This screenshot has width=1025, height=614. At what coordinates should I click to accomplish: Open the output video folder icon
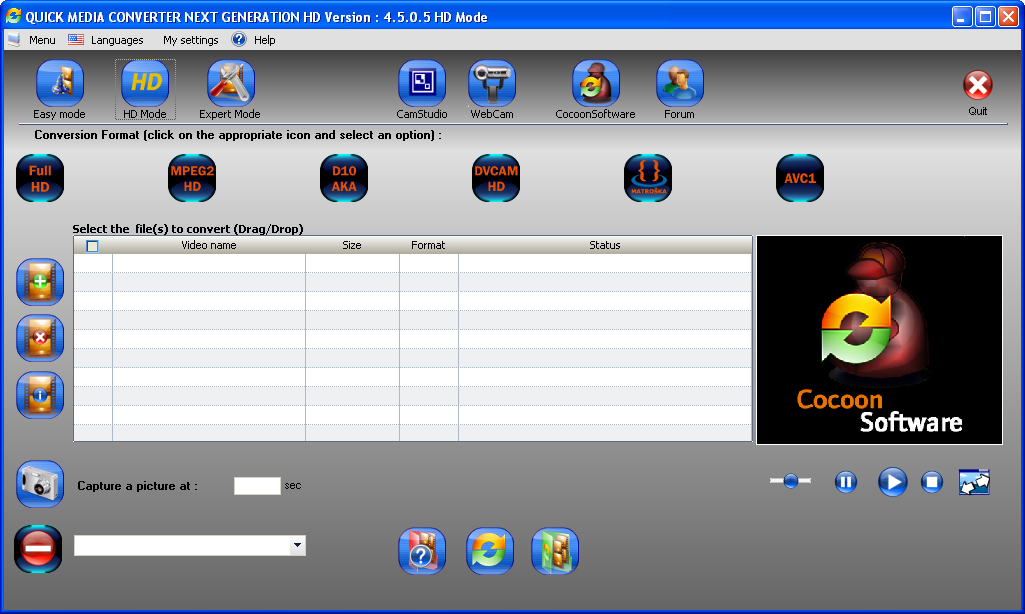555,551
